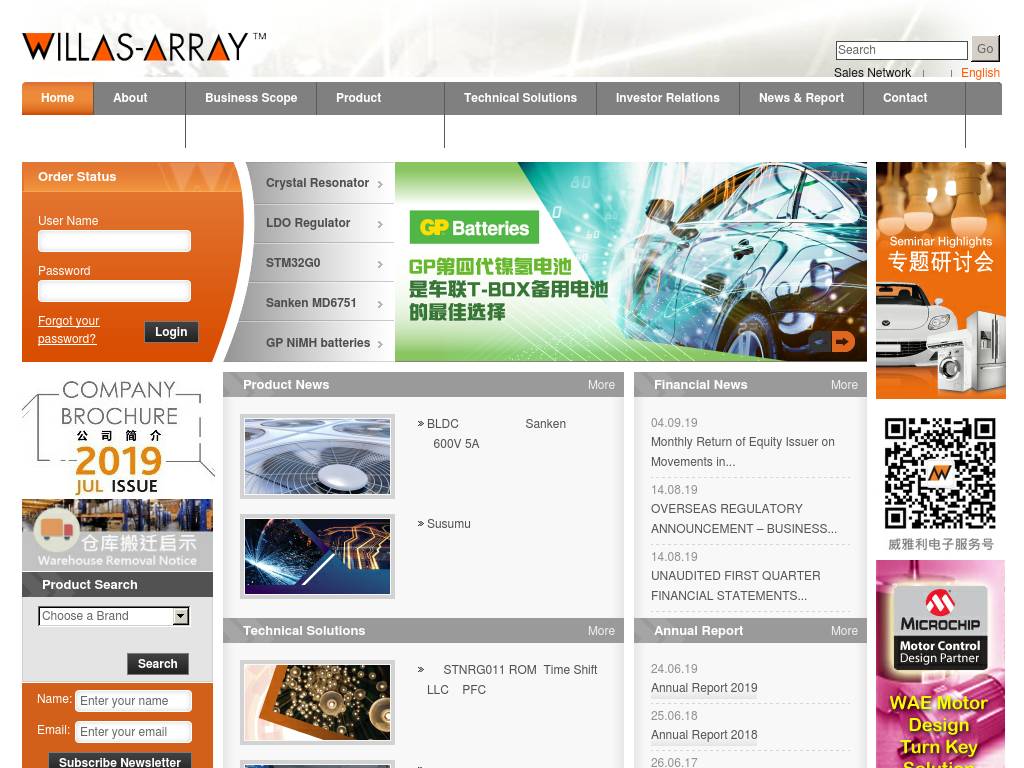Open the Annual Report 2018 link
Image resolution: width=1024 pixels, height=768 pixels.
coord(704,735)
